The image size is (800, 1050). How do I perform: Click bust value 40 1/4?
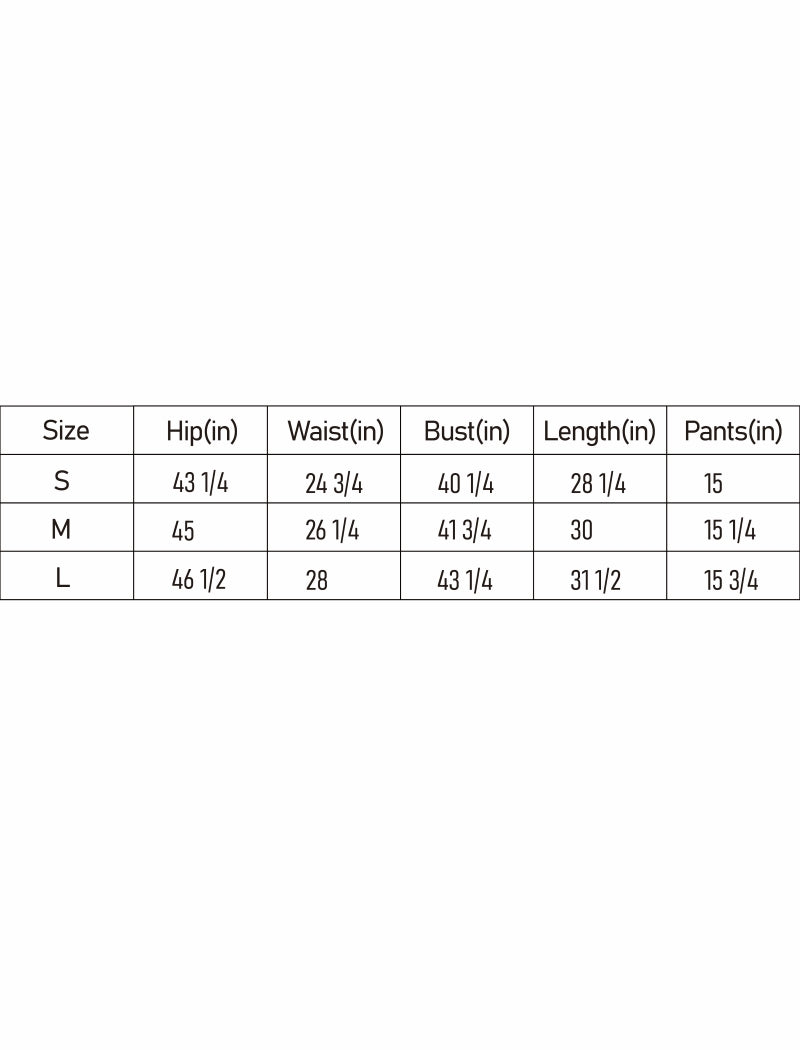pos(466,484)
